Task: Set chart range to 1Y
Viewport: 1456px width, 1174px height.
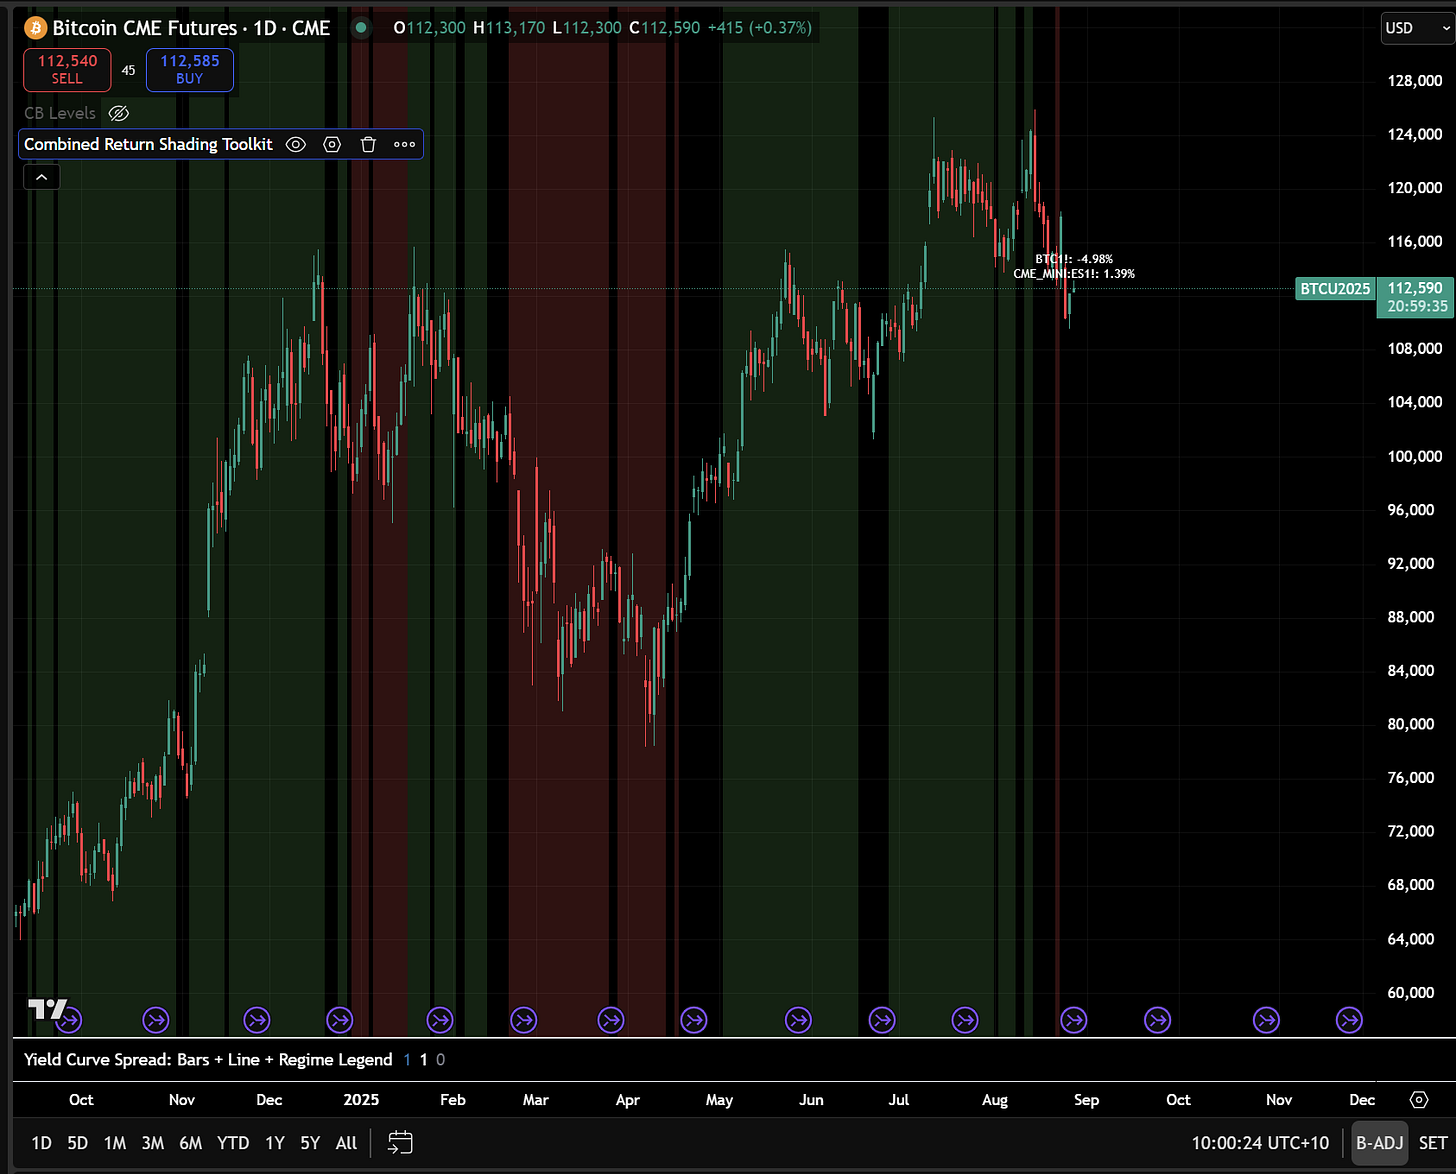Action: coord(275,1142)
